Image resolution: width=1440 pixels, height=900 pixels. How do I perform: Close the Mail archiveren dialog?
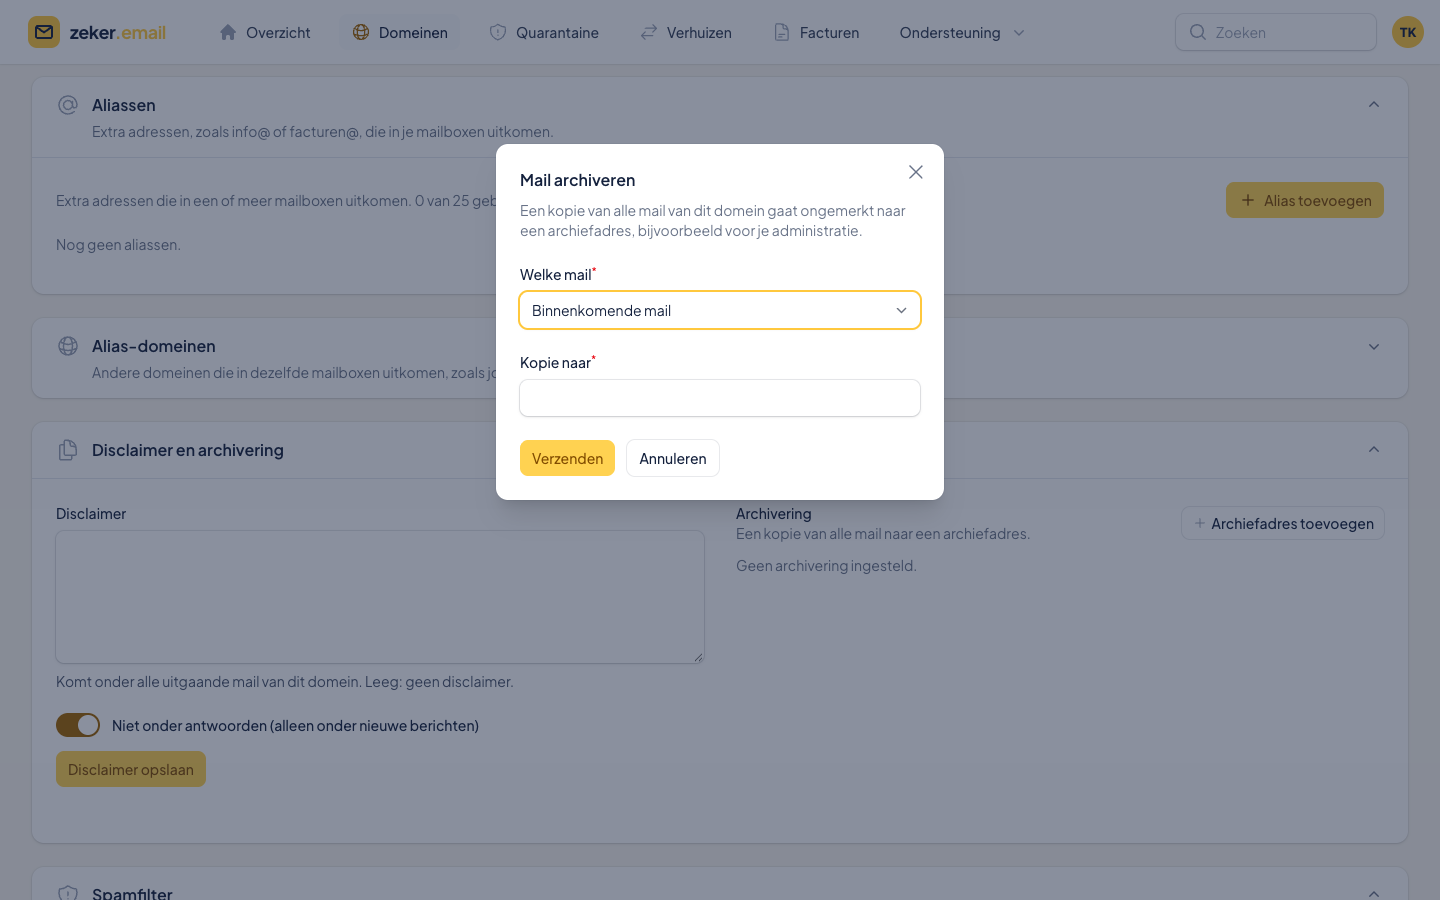[916, 172]
